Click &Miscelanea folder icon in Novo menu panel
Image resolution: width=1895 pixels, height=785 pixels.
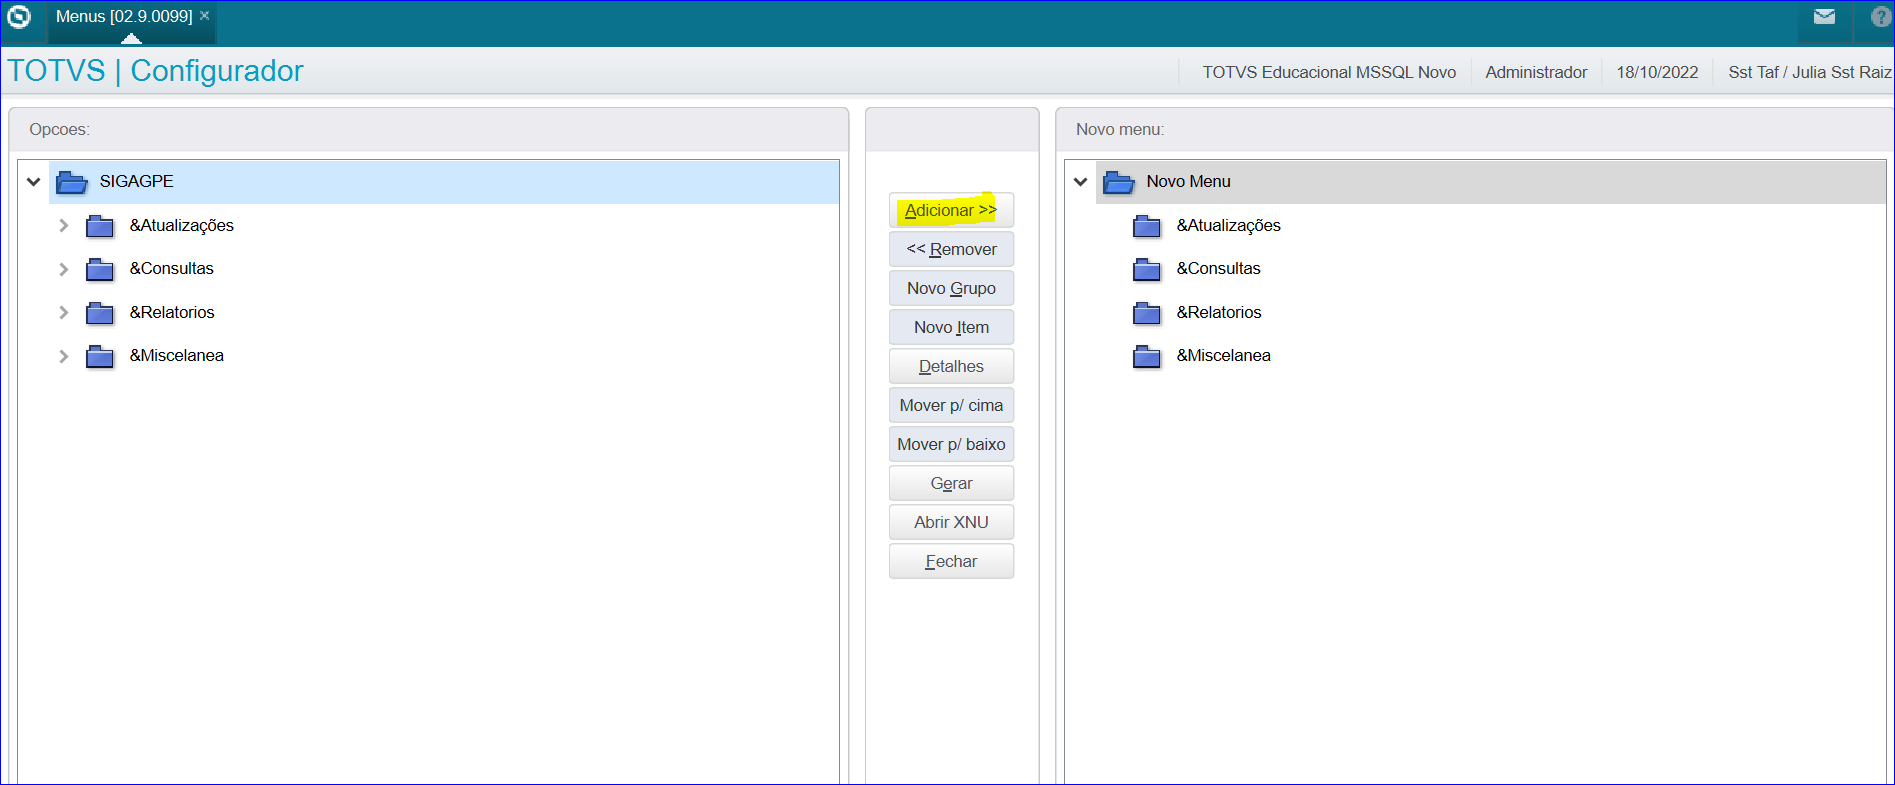coord(1146,356)
